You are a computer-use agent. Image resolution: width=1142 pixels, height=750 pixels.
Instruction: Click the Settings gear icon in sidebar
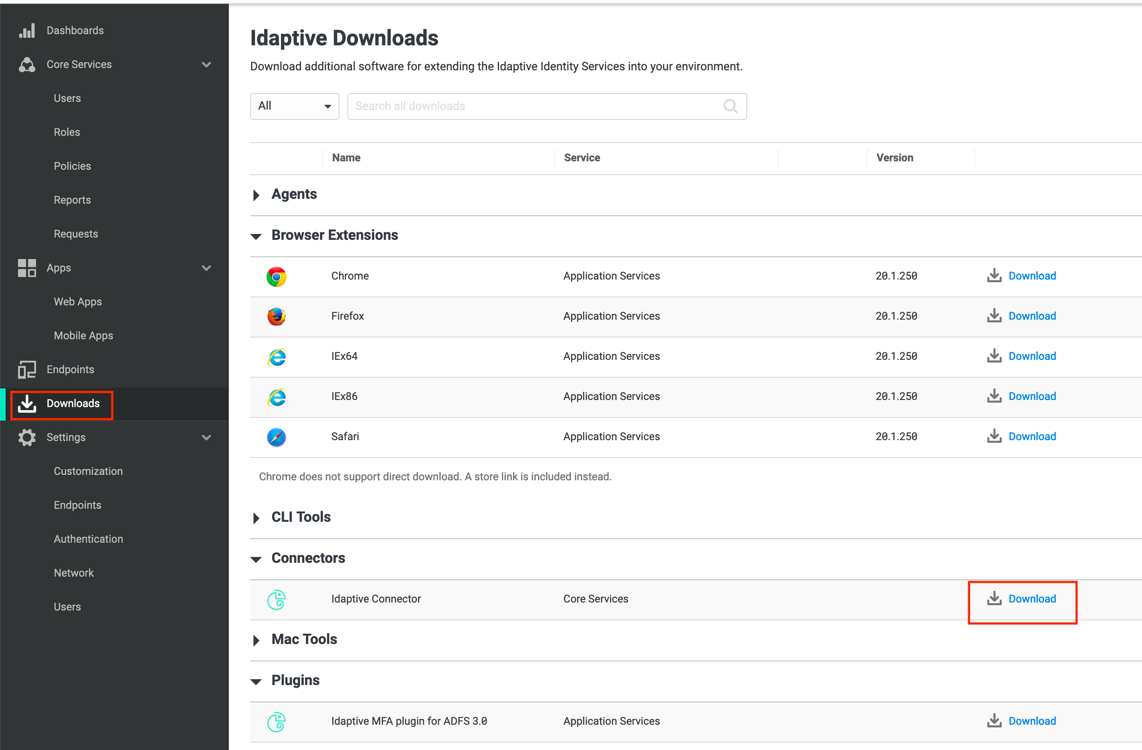26,437
